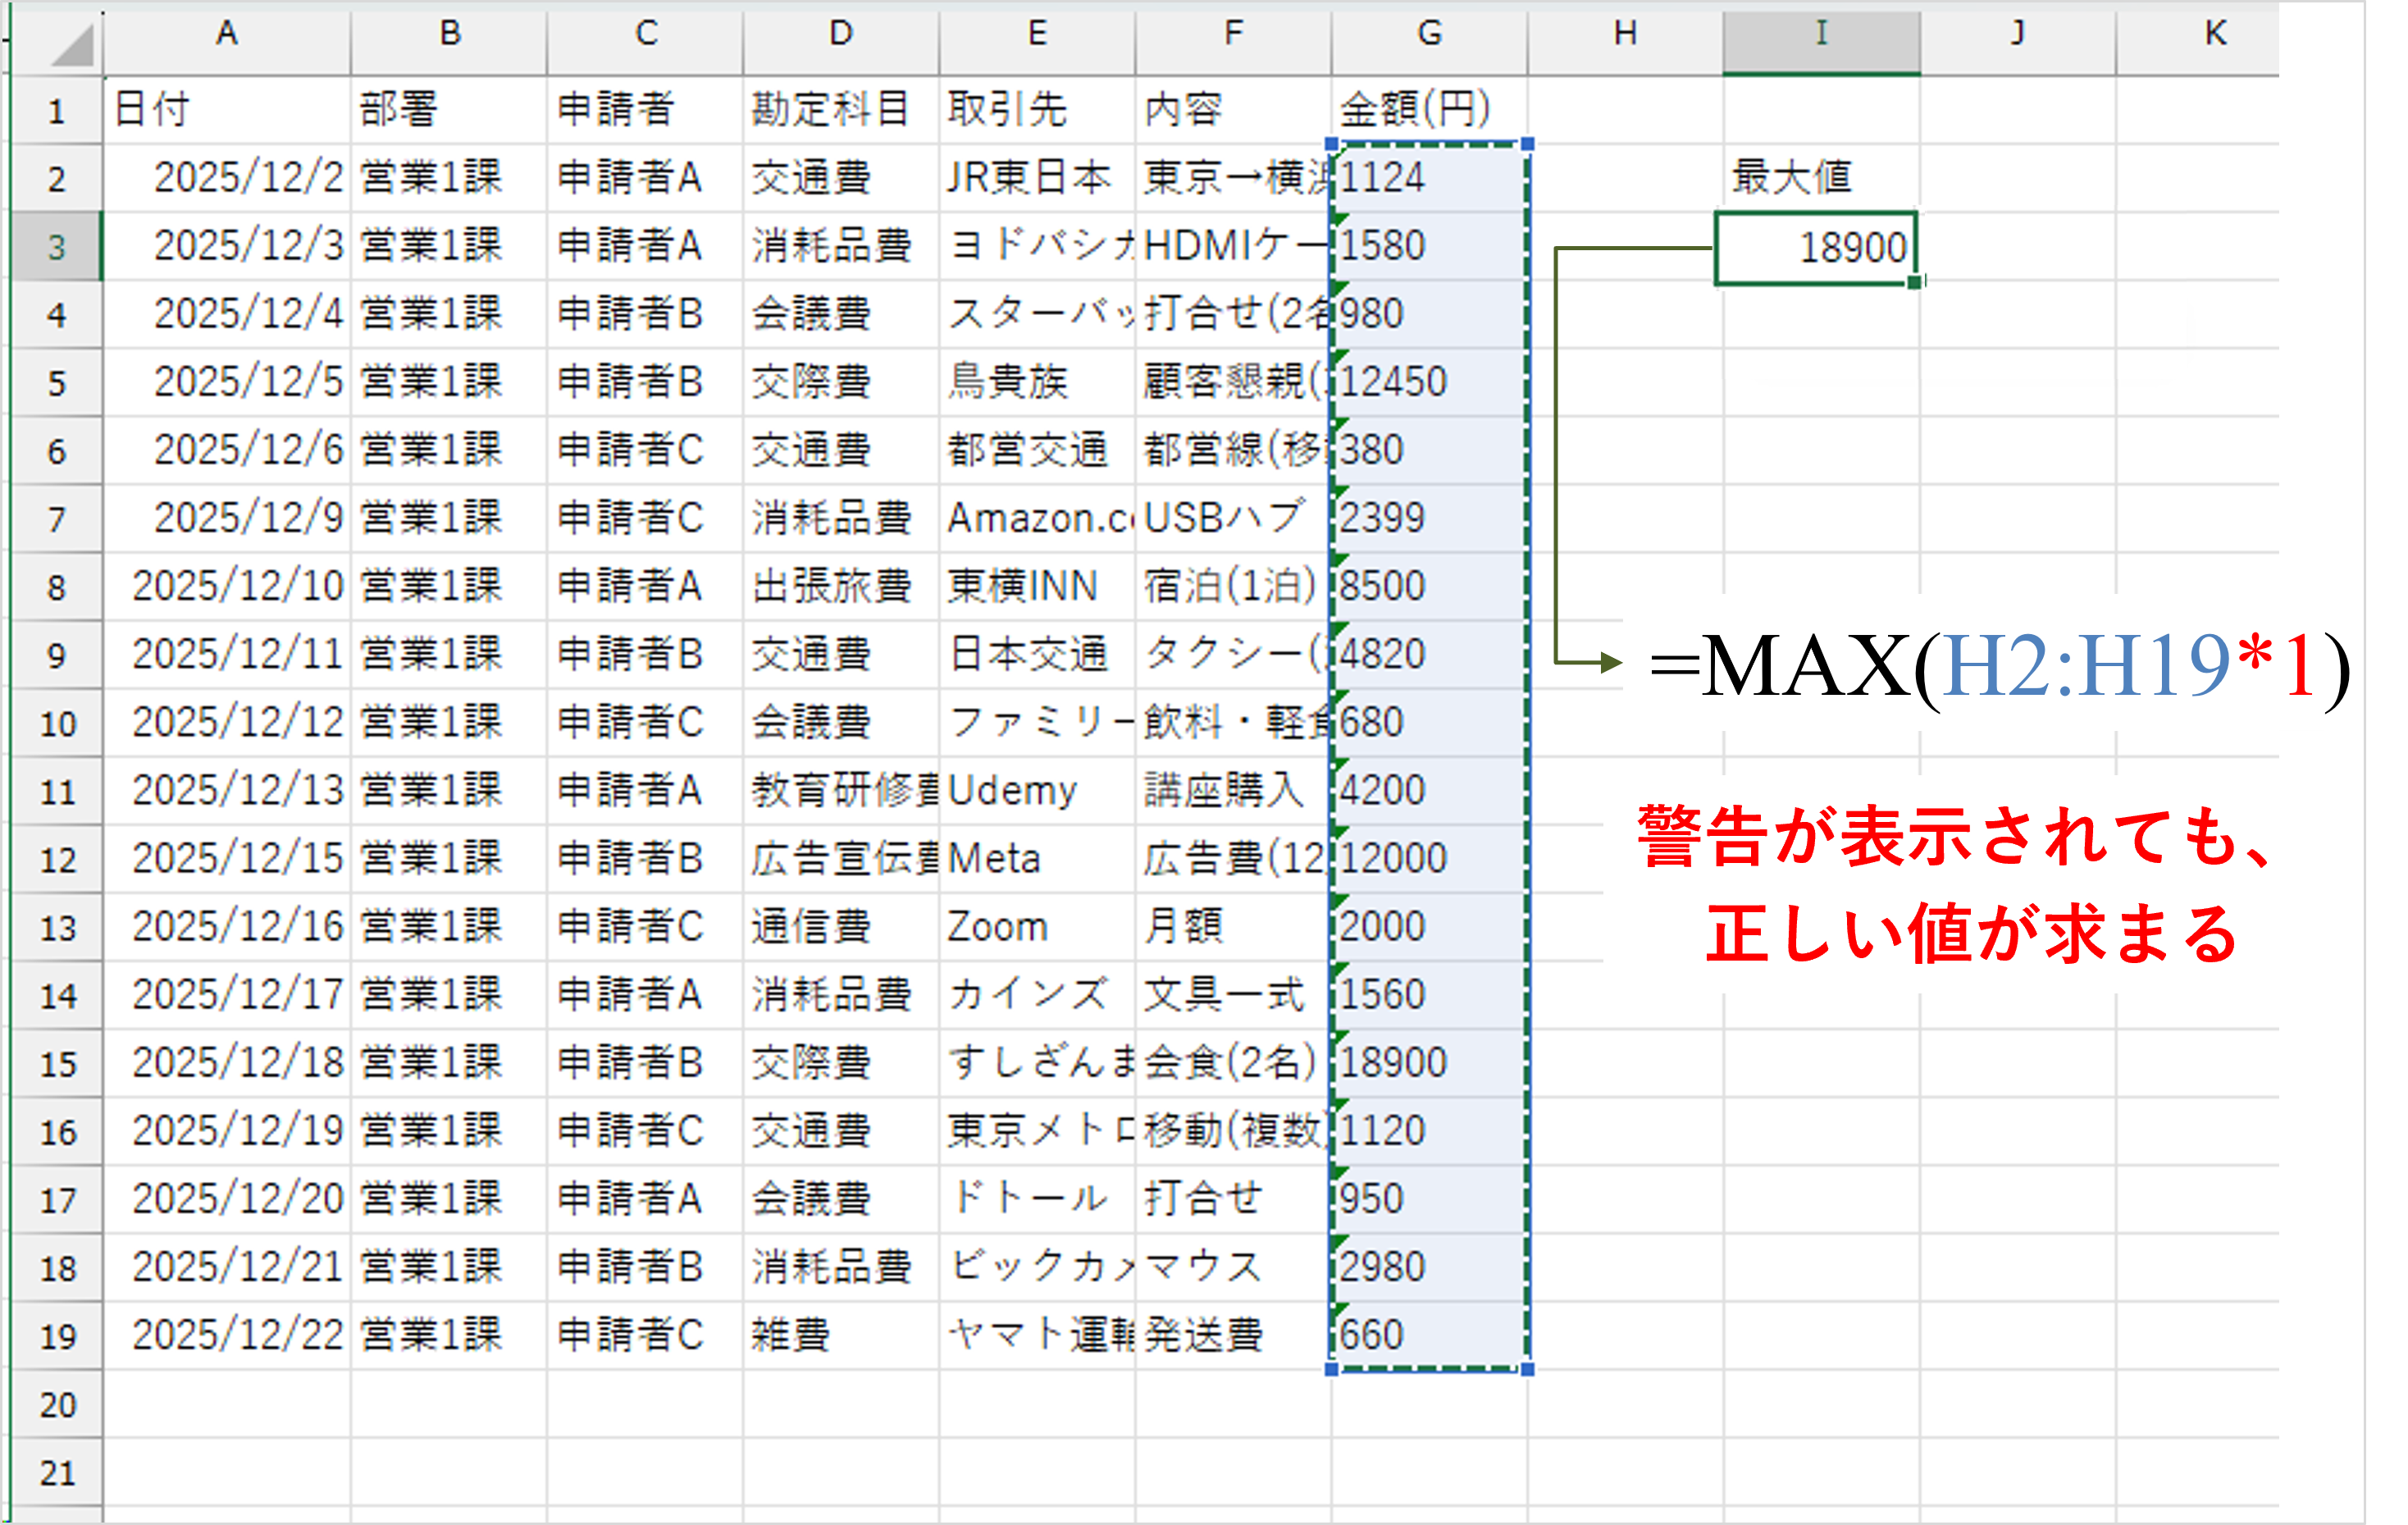The image size is (2408, 1525).
Task: Select row 15 header
Action: pos(55,1063)
